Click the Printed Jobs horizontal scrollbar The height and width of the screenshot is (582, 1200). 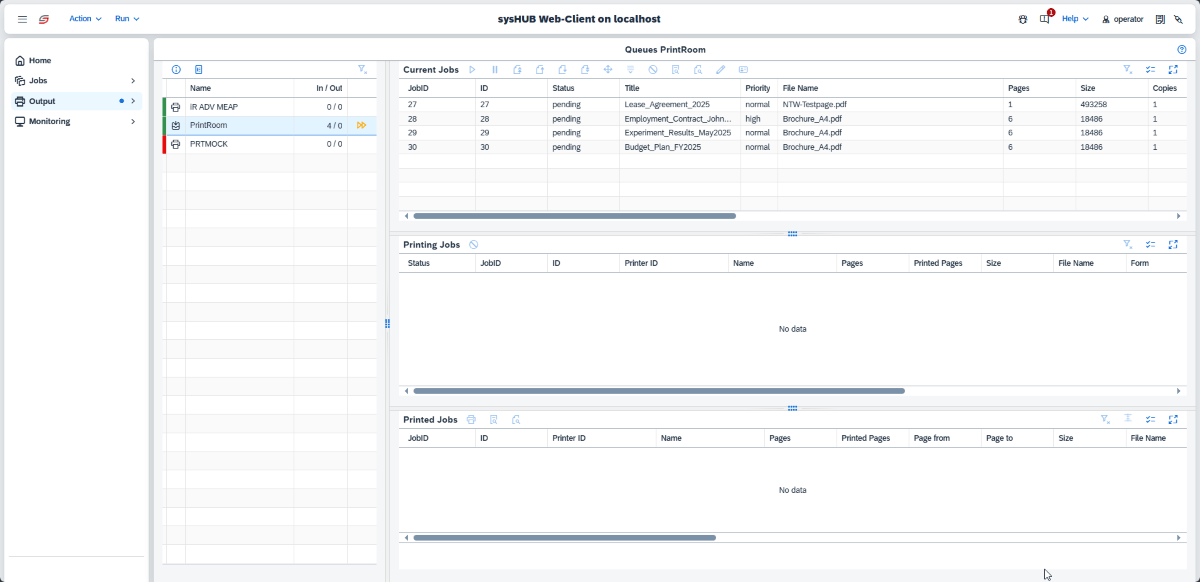[564, 538]
